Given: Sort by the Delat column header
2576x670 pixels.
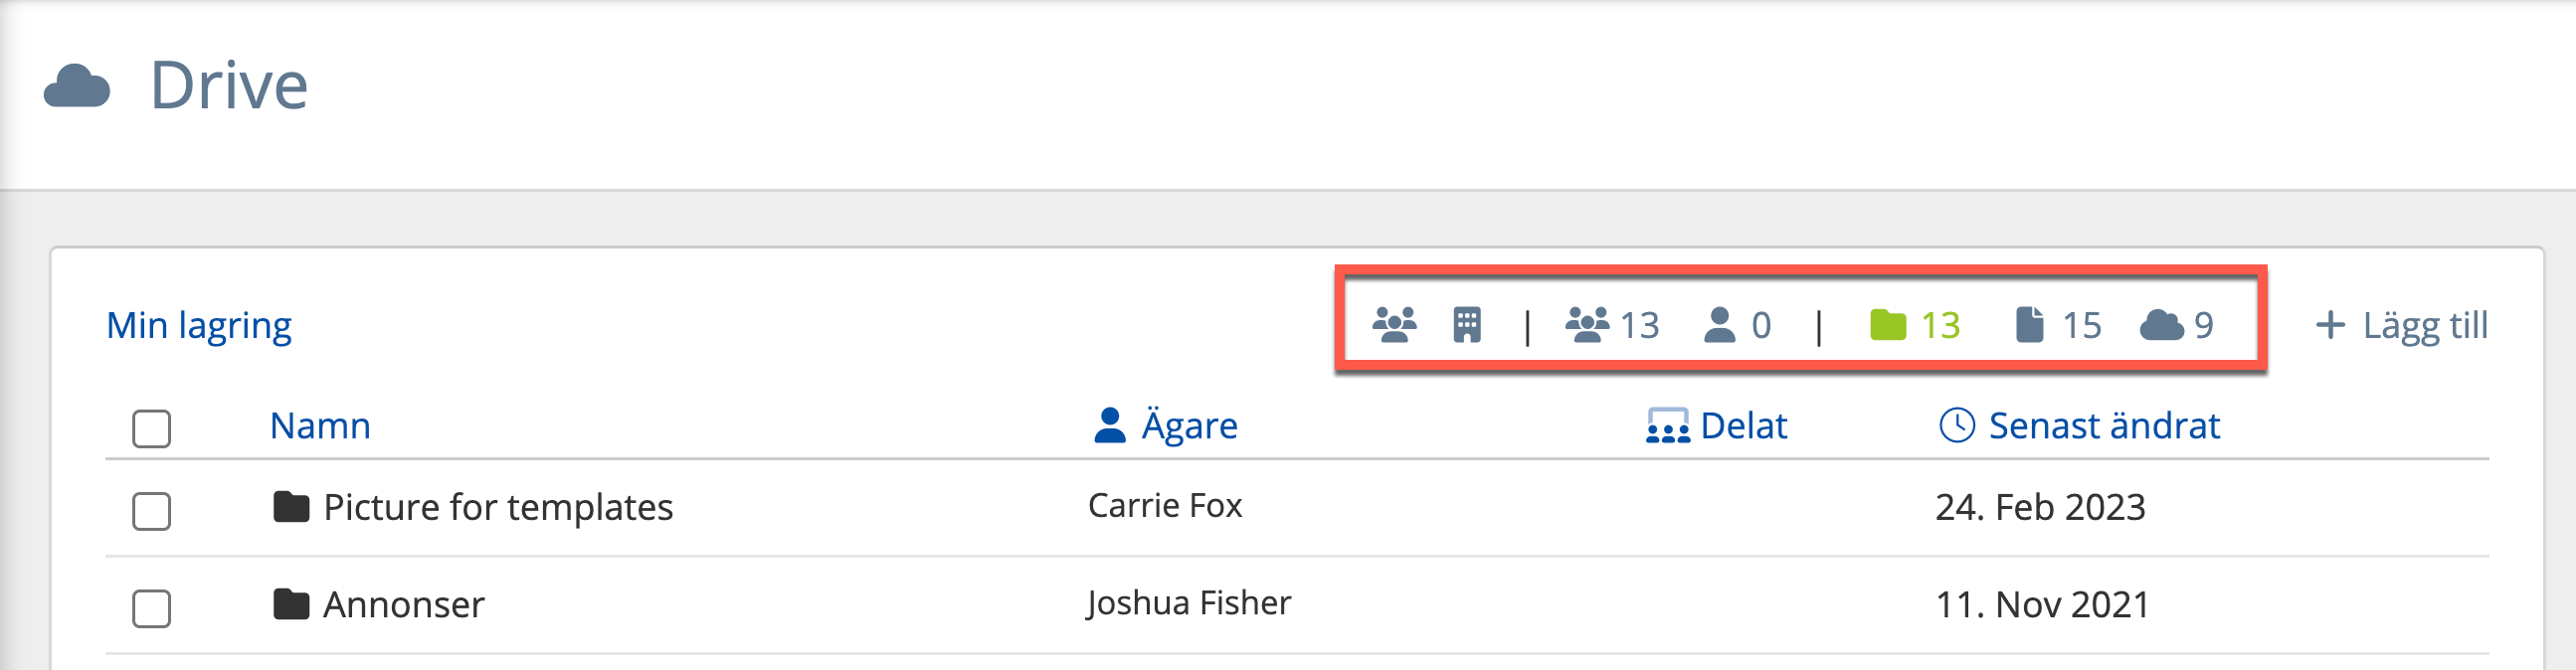Looking at the screenshot, I should click(x=1742, y=426).
